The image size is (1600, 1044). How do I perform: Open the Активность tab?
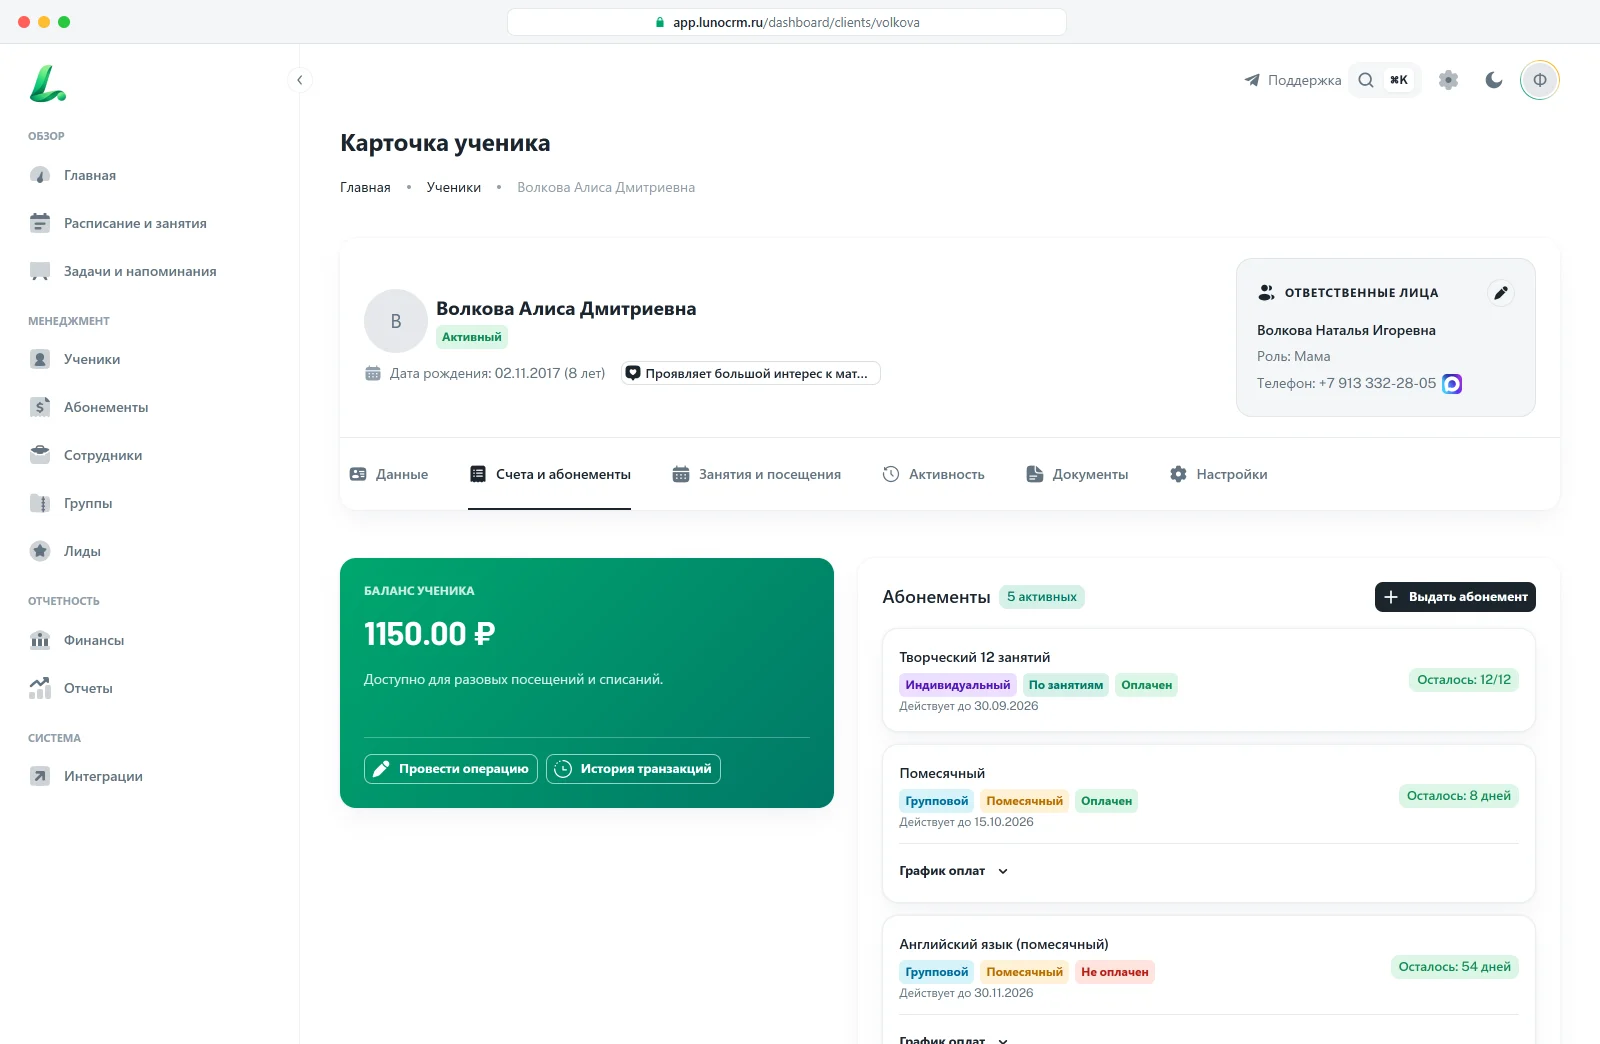click(x=934, y=474)
